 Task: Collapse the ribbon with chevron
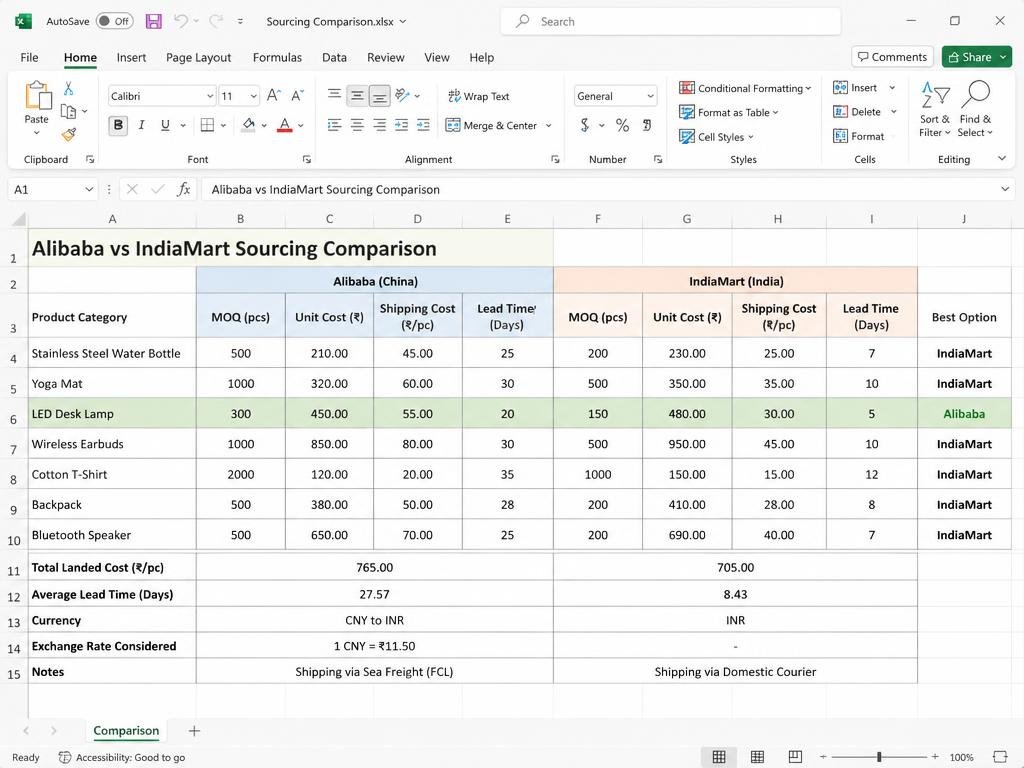coord(1002,158)
